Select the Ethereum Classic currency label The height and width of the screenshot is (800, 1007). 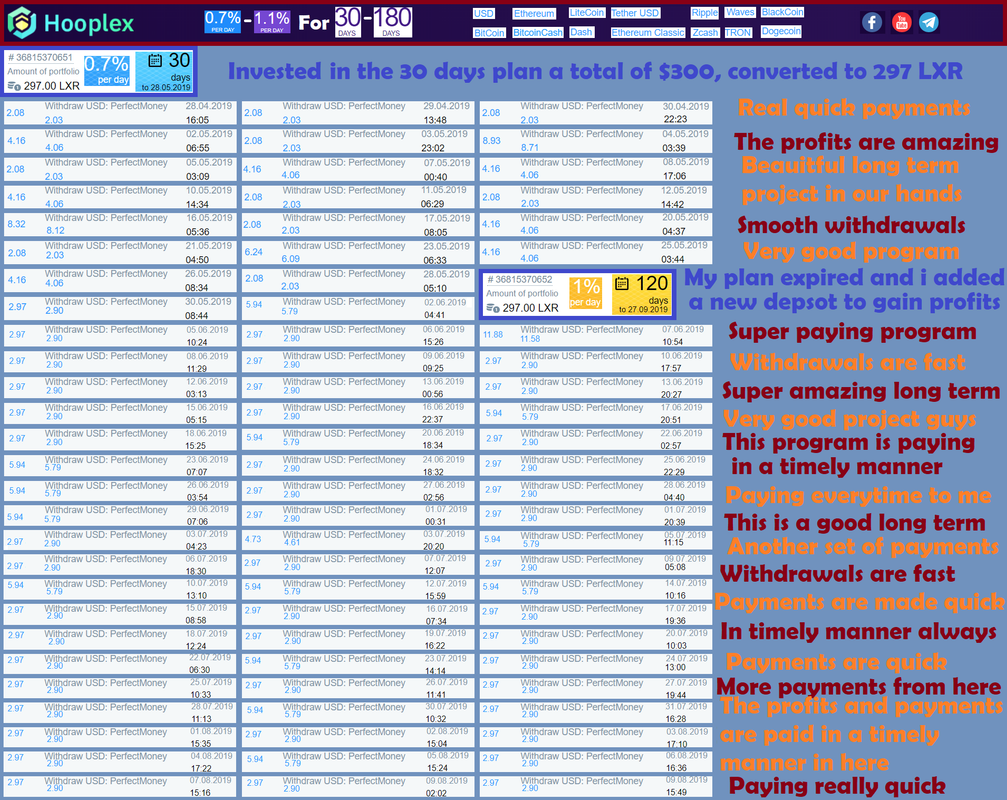(x=648, y=33)
